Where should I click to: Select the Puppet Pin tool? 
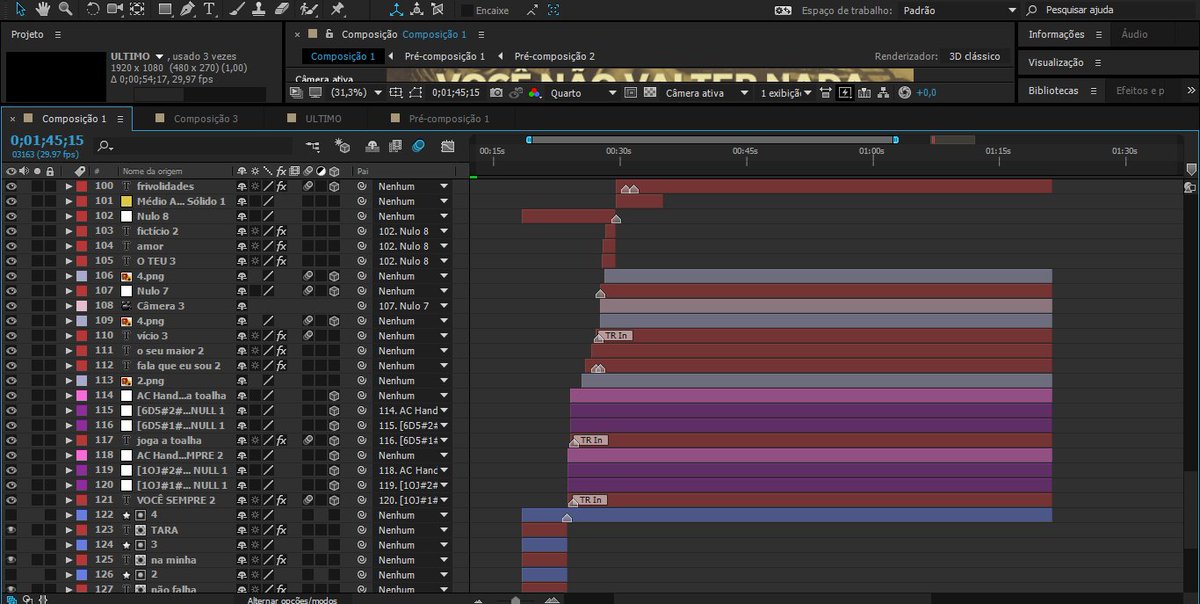click(338, 9)
